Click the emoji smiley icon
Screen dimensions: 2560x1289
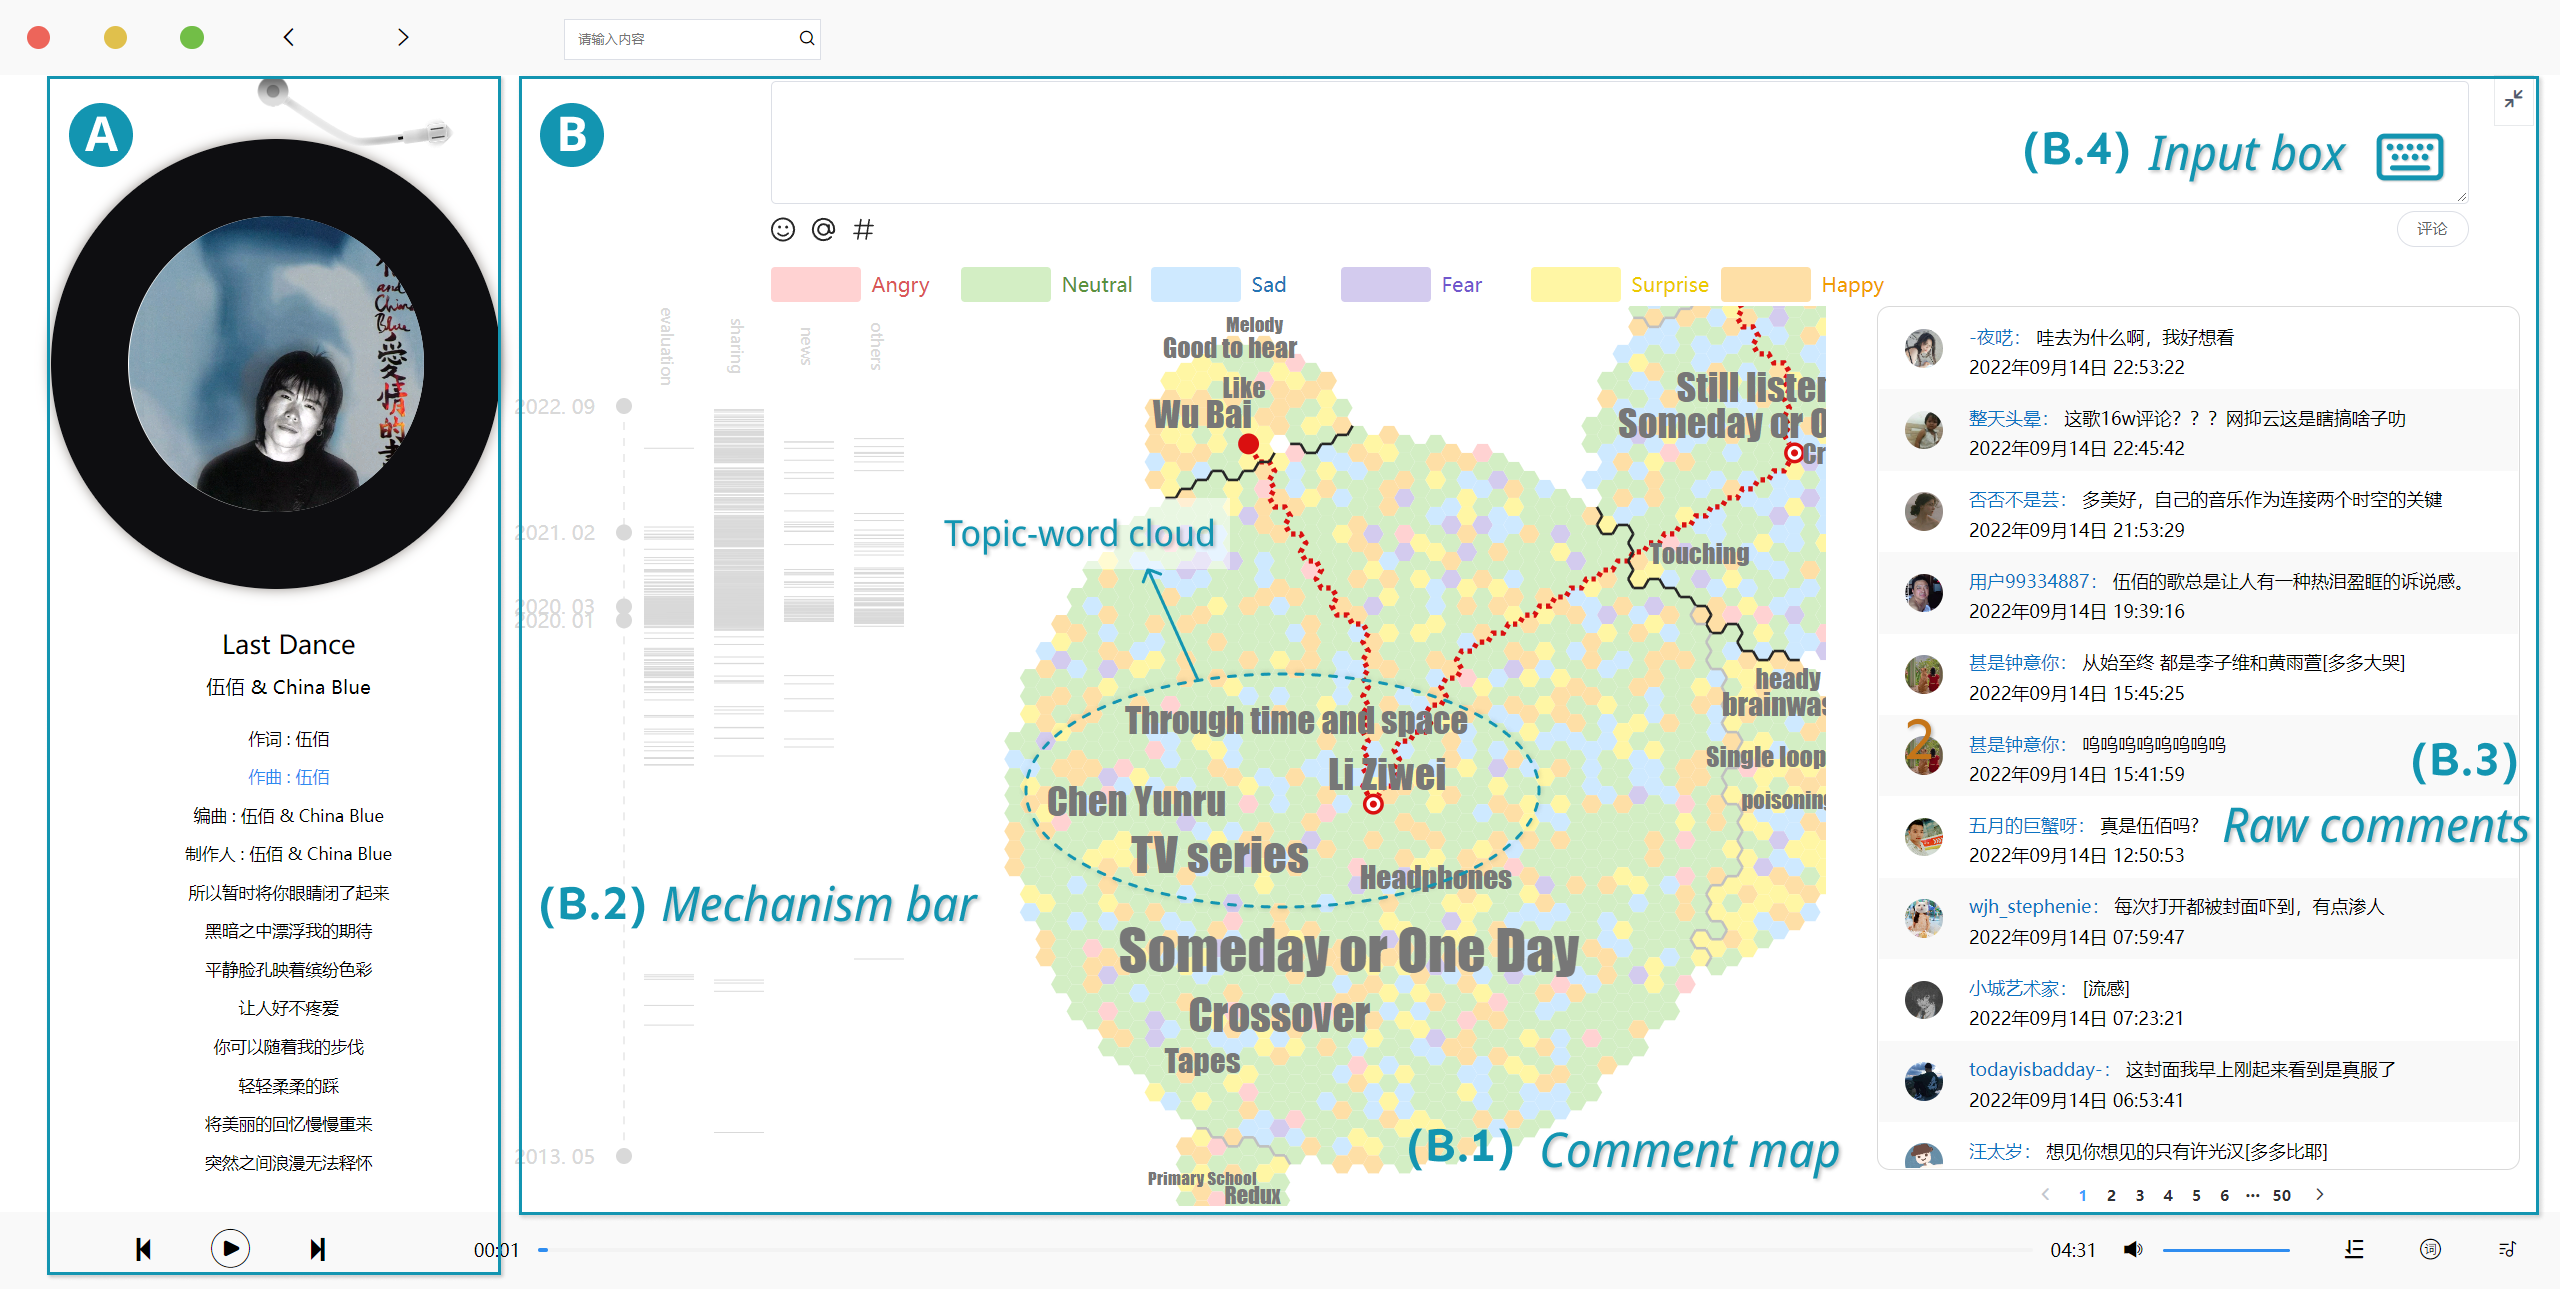(782, 230)
